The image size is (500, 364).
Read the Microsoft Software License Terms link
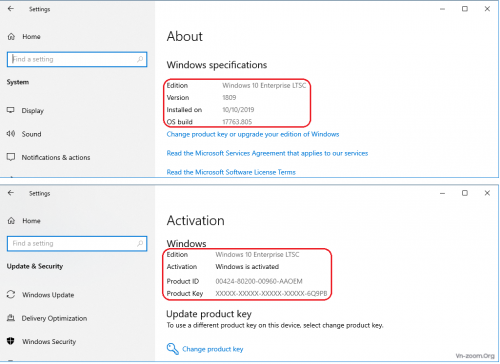[231, 172]
